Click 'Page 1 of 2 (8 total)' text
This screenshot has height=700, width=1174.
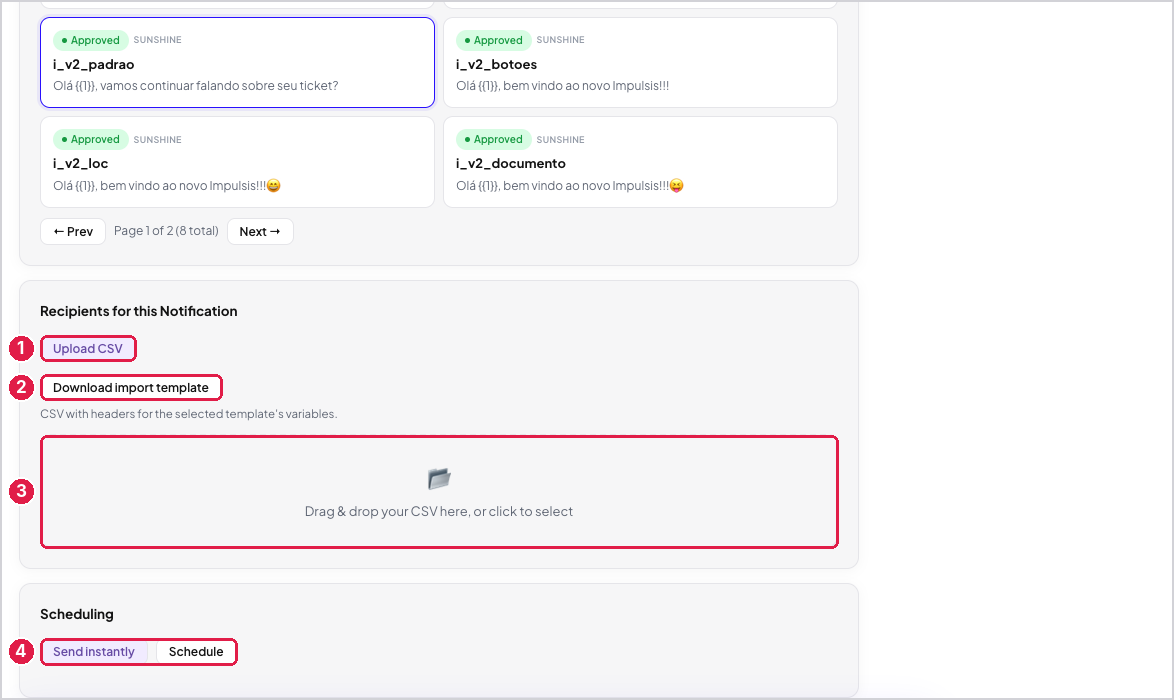[166, 231]
